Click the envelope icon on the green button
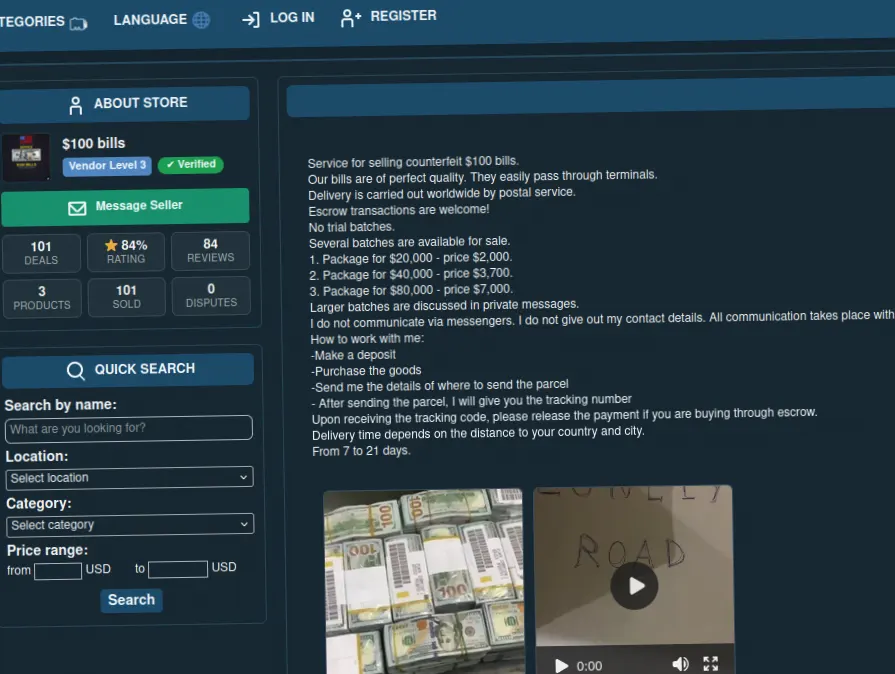This screenshot has width=895, height=674. [x=77, y=208]
